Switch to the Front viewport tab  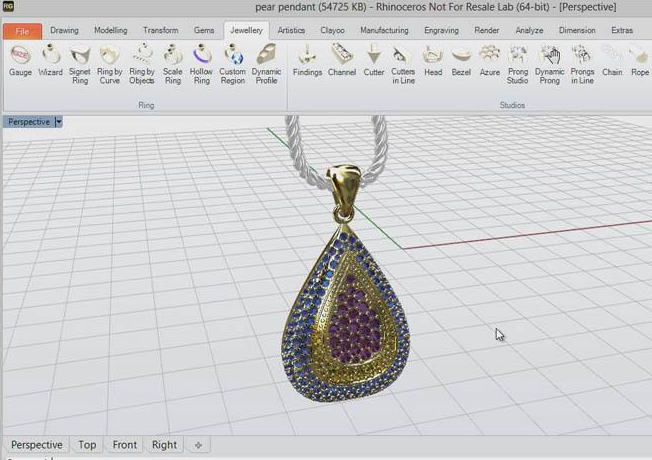125,445
